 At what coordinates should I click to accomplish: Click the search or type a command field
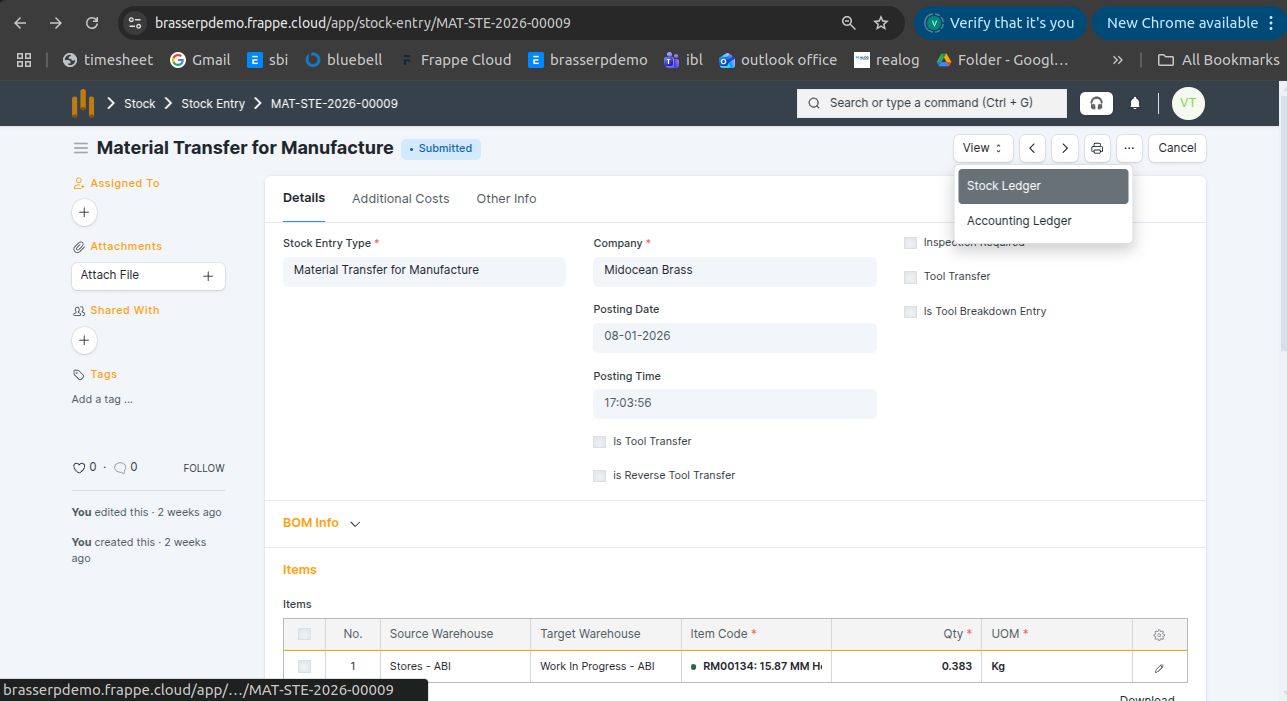pos(930,103)
